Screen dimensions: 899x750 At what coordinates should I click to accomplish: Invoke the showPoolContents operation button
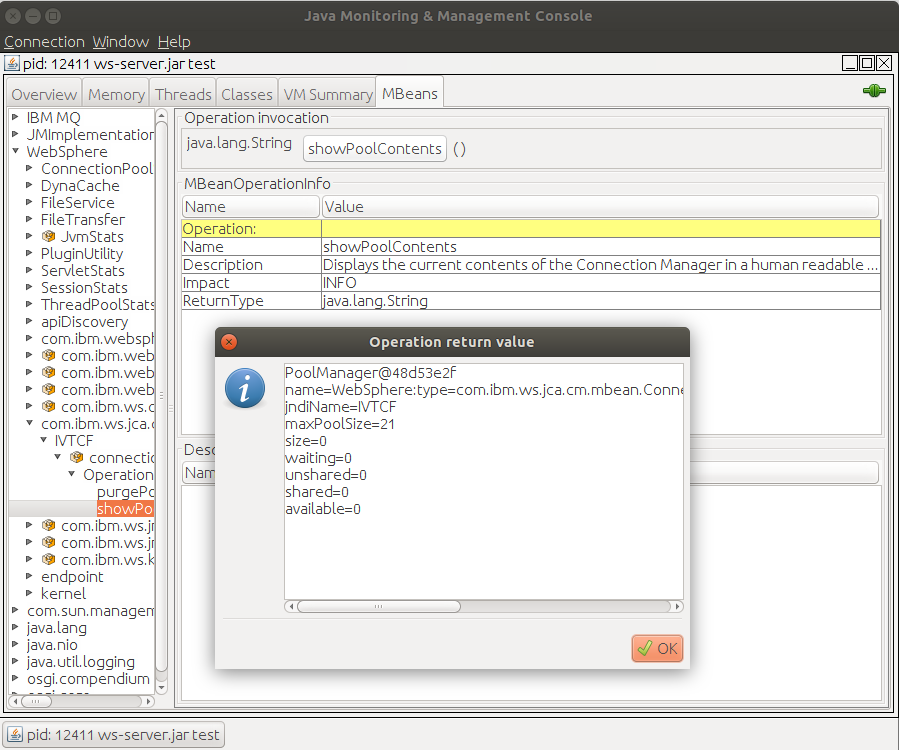[375, 149]
